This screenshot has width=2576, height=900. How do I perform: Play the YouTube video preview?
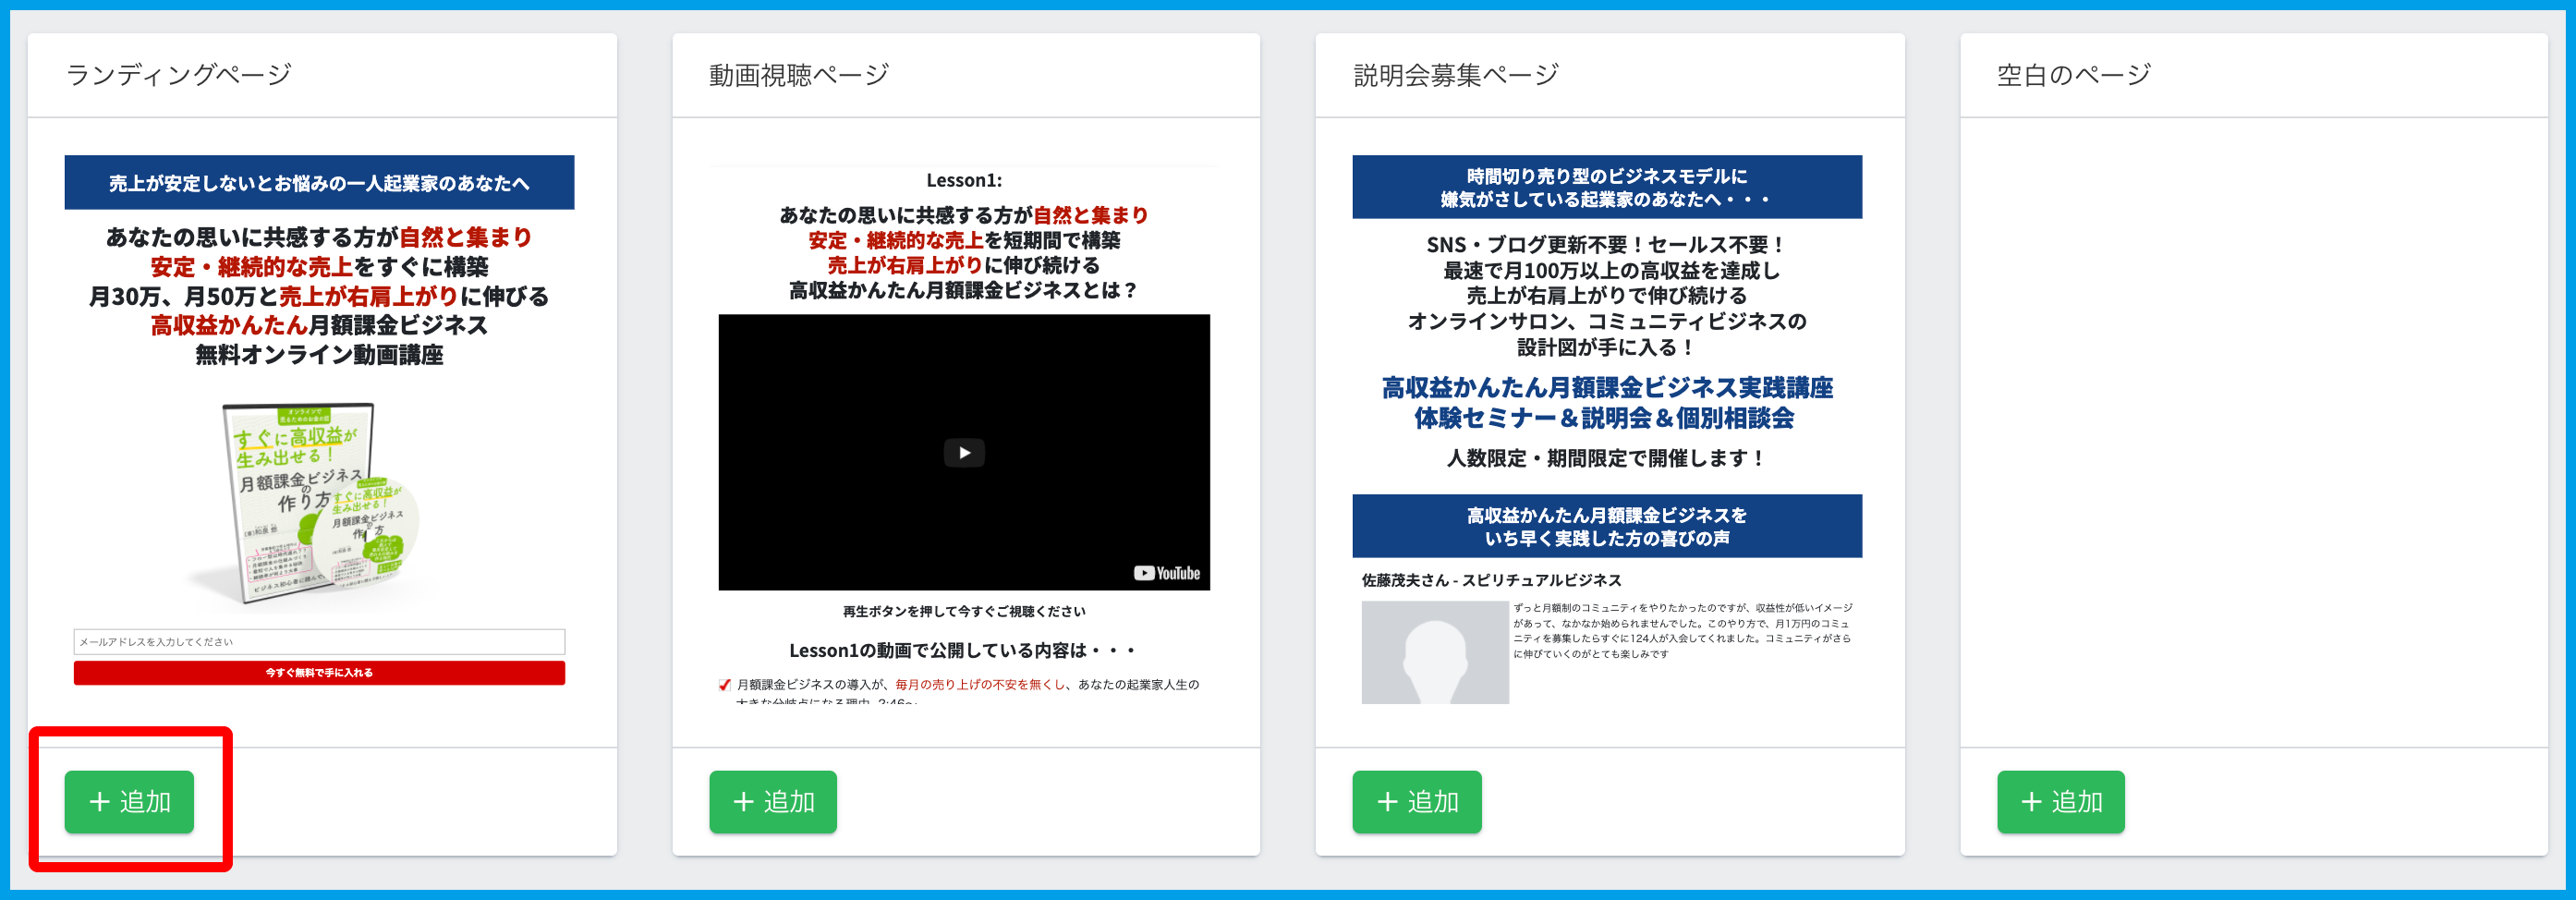coord(963,453)
